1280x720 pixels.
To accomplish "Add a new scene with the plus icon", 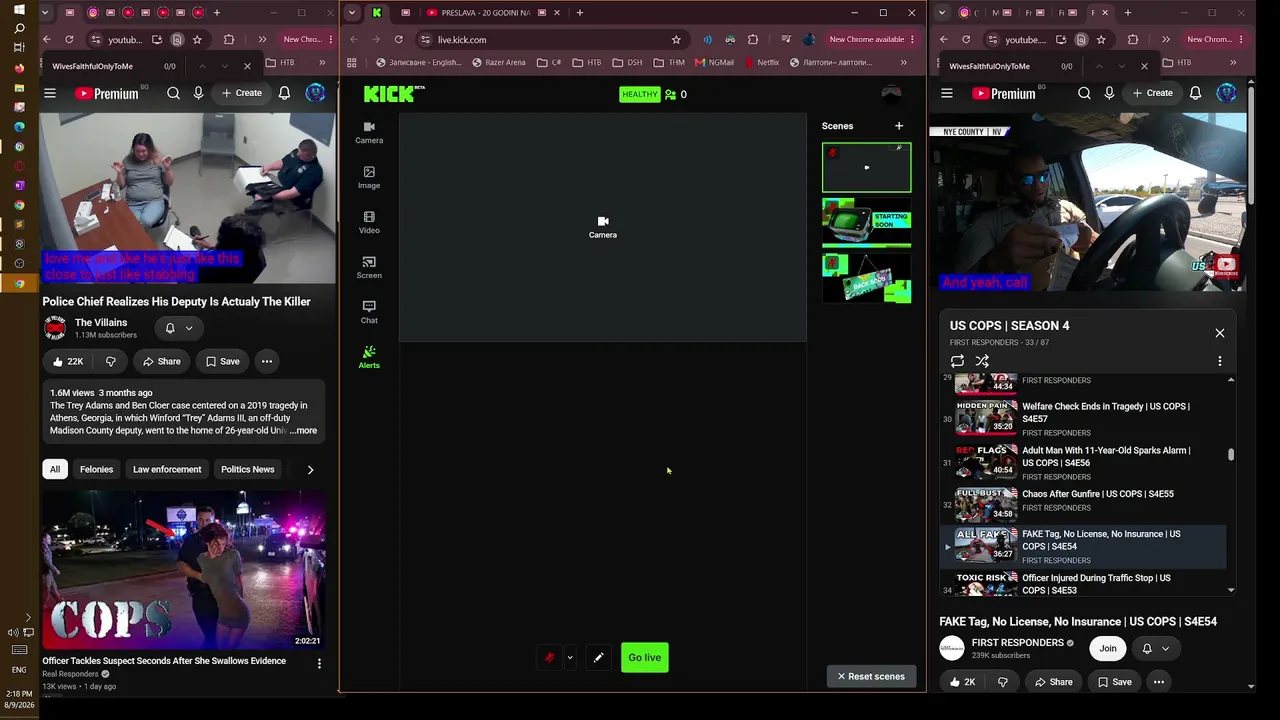I will coord(899,126).
